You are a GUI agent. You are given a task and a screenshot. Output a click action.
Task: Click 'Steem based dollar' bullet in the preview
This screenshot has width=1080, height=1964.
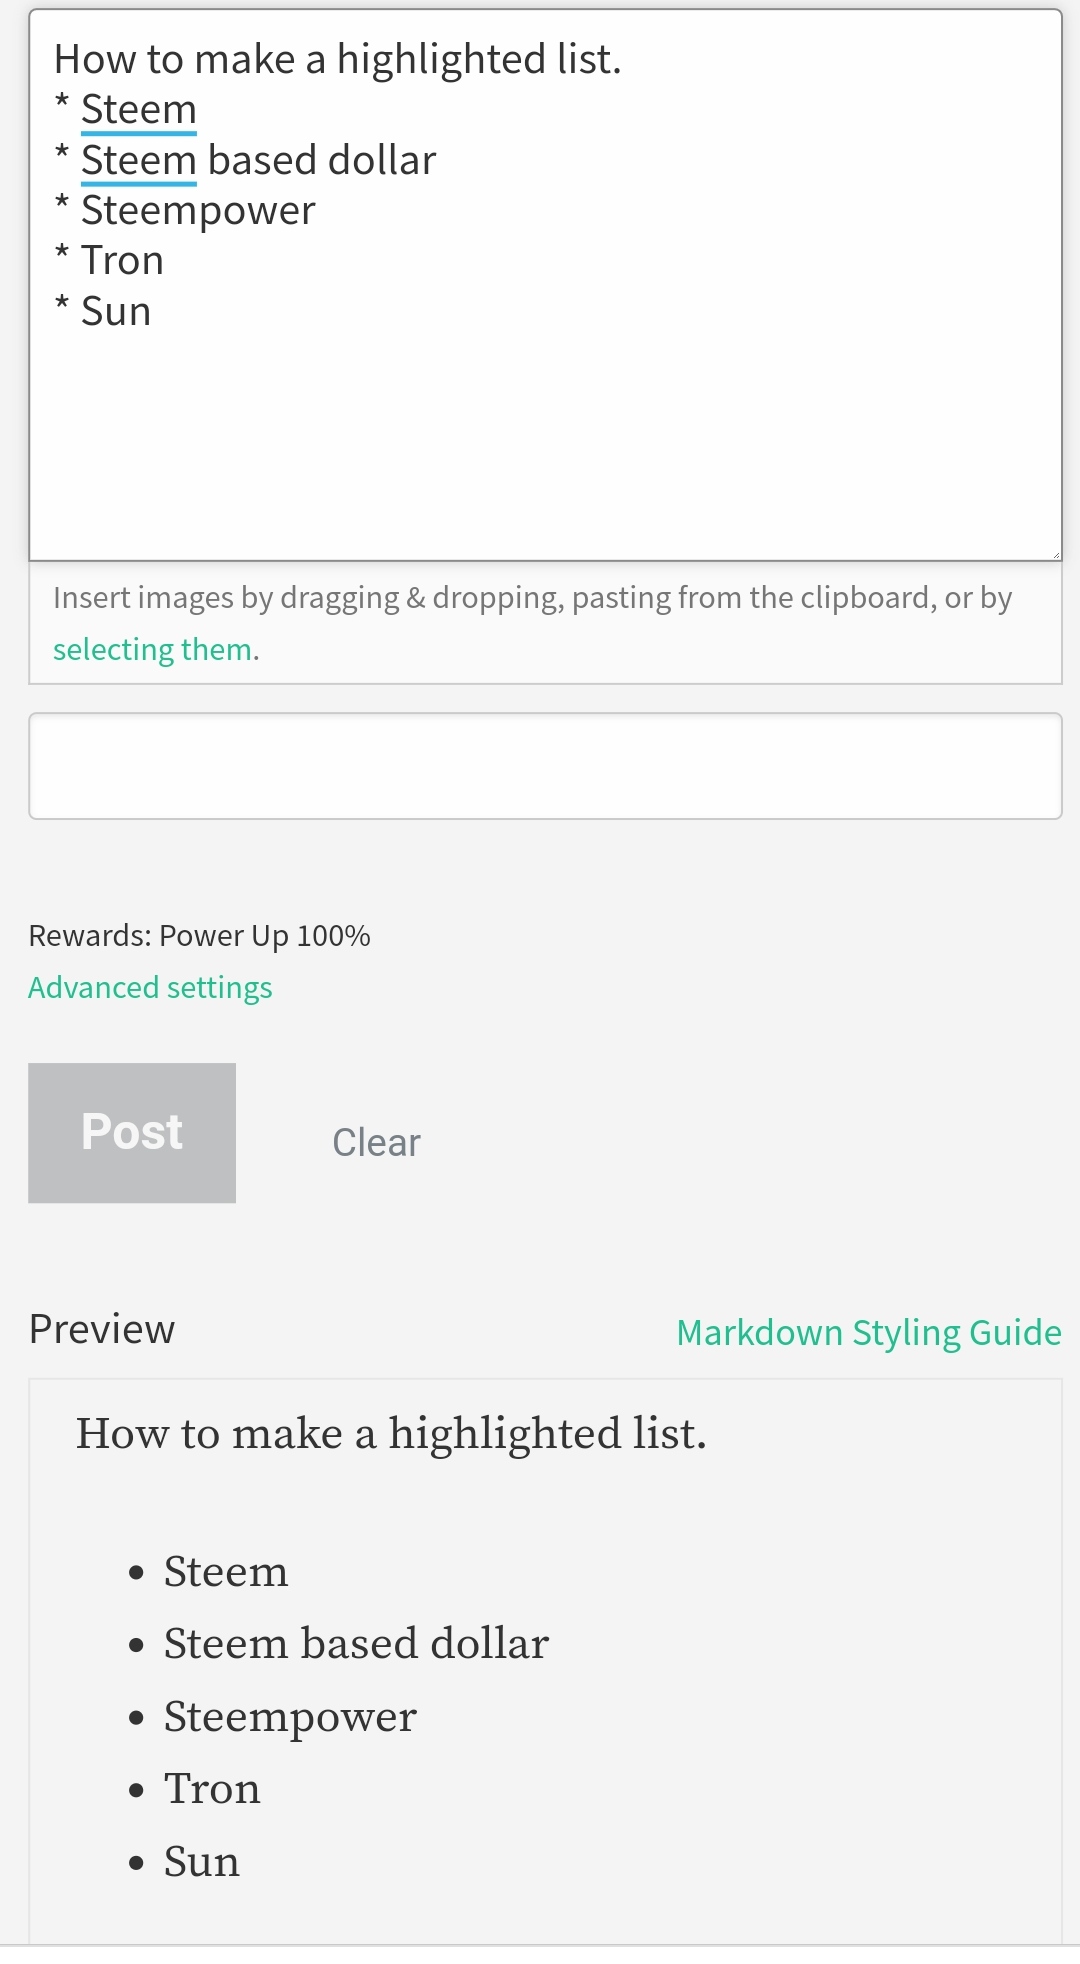tap(356, 1644)
